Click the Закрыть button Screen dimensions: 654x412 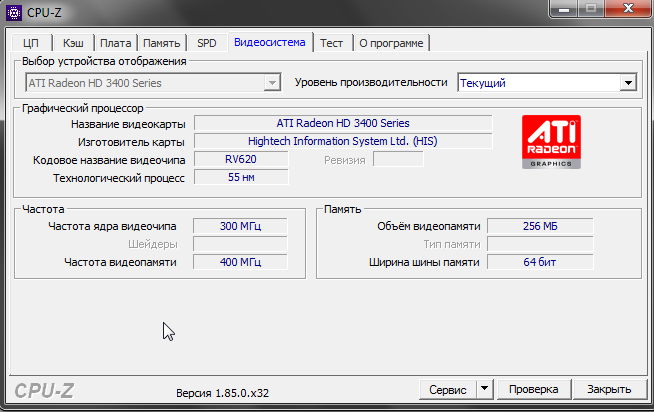coord(609,389)
